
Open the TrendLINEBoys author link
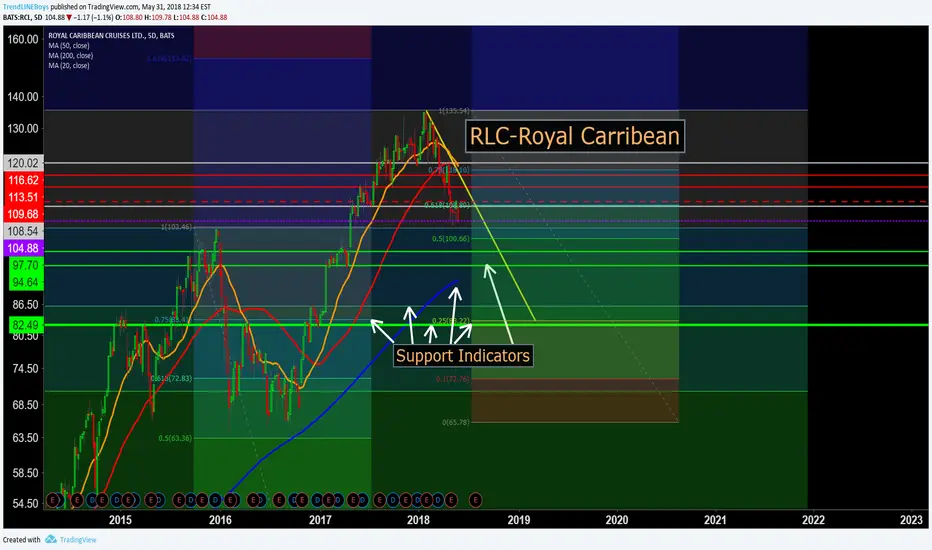26,7
